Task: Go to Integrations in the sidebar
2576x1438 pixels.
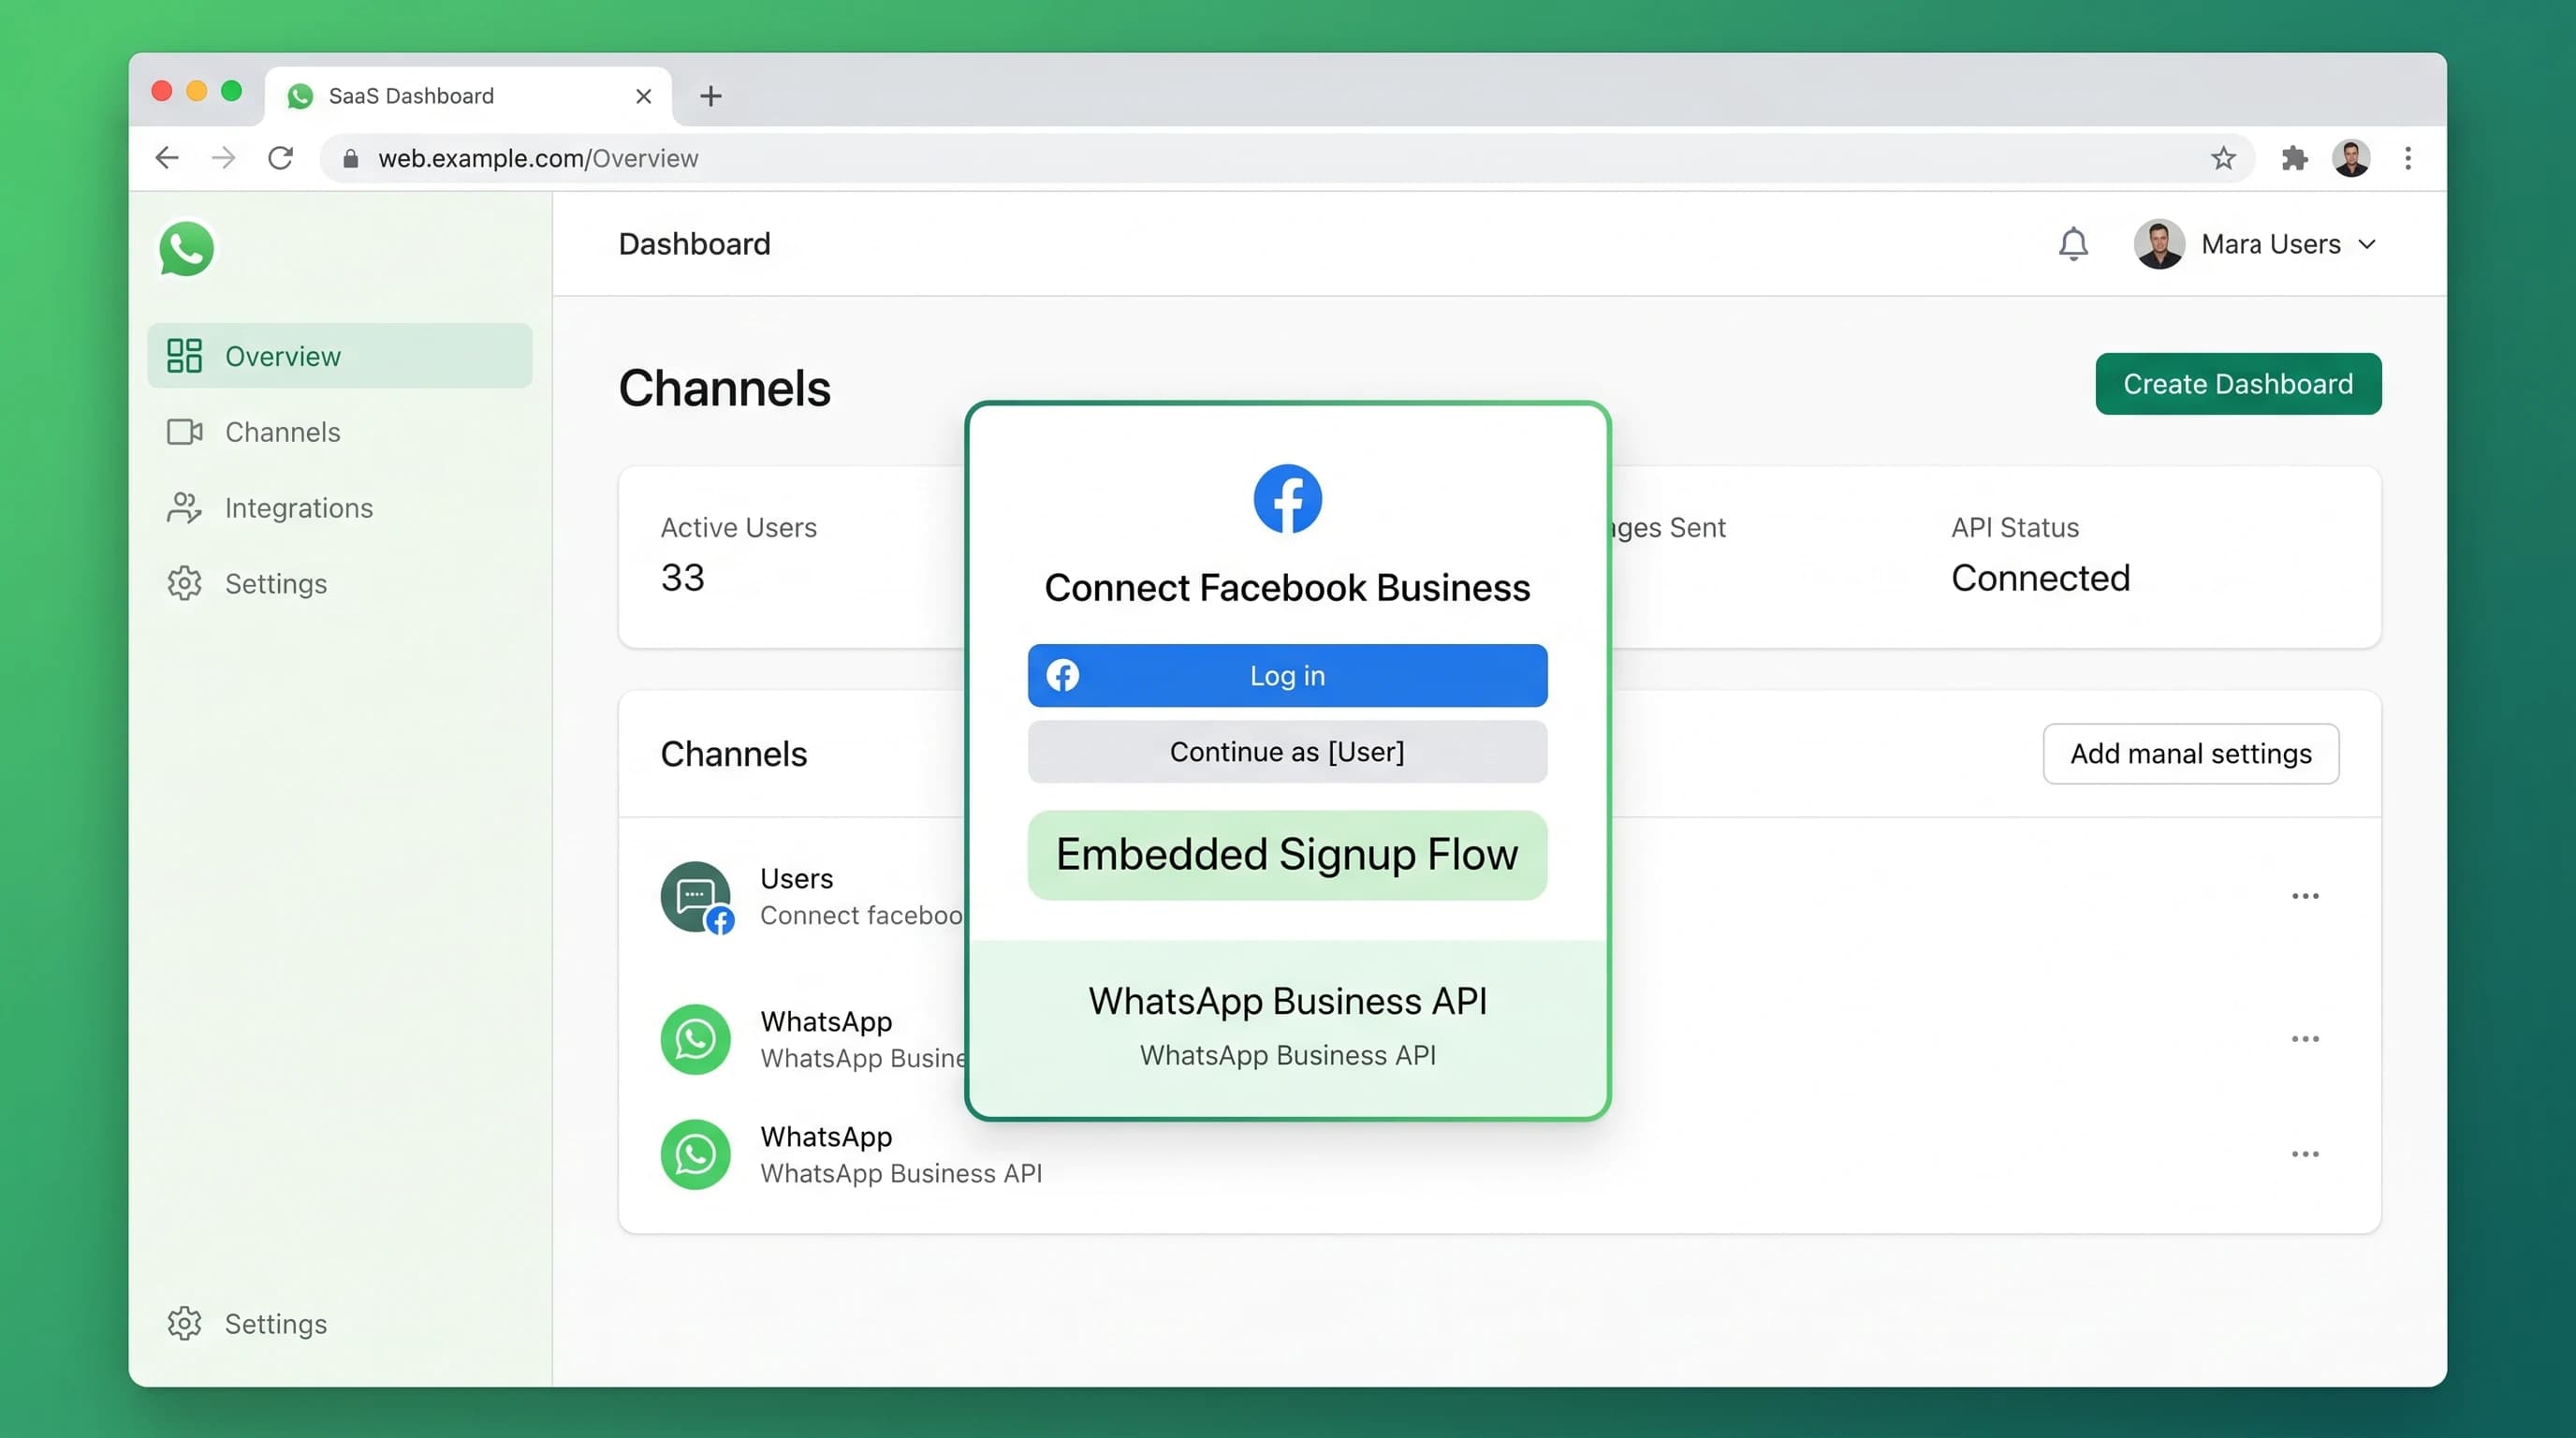Action: [339, 508]
